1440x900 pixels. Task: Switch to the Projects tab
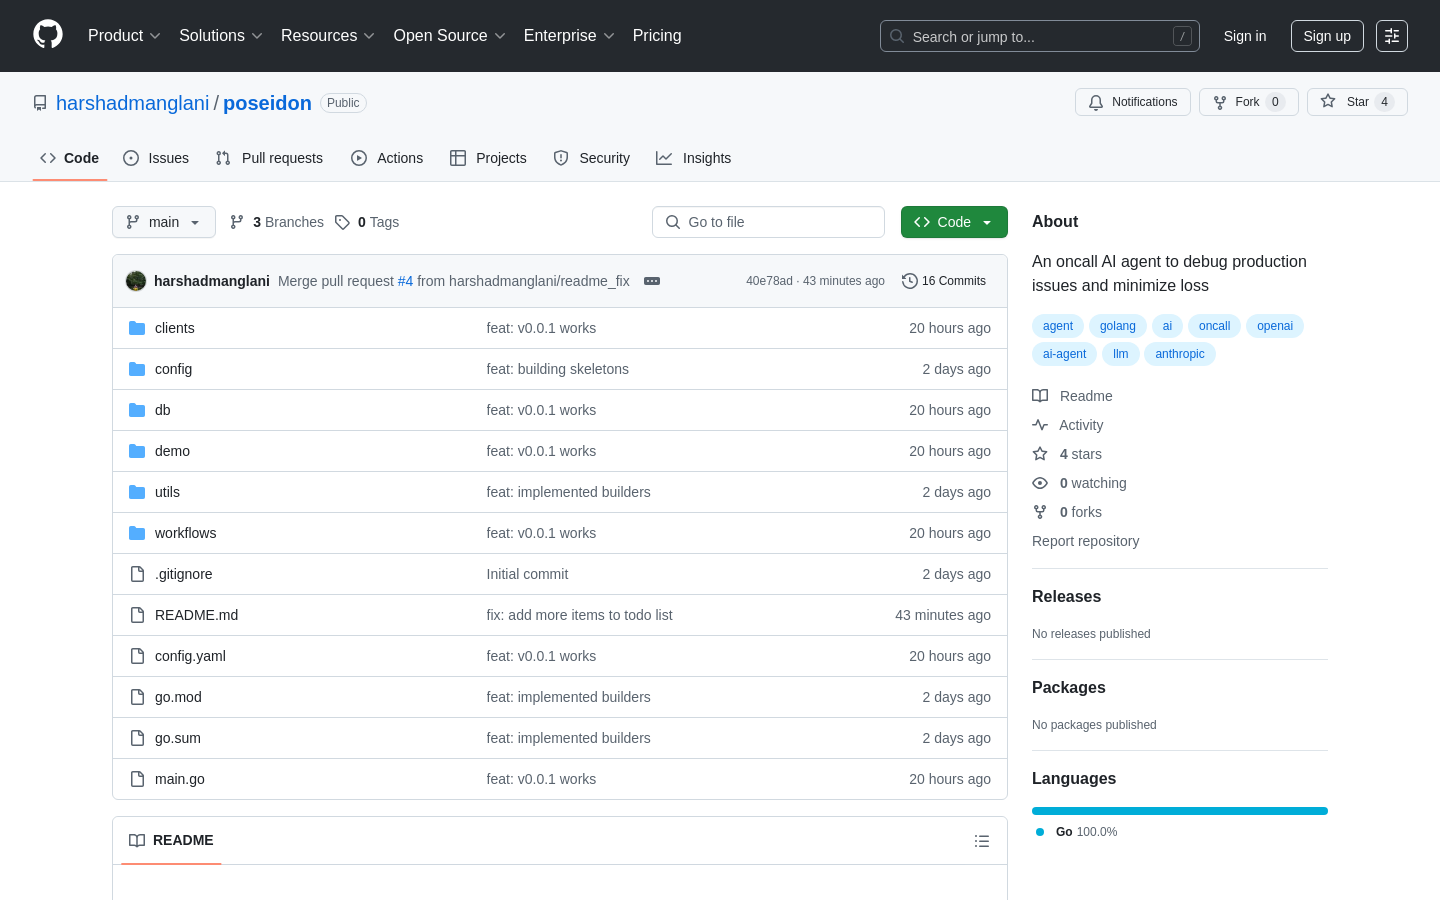(x=488, y=158)
